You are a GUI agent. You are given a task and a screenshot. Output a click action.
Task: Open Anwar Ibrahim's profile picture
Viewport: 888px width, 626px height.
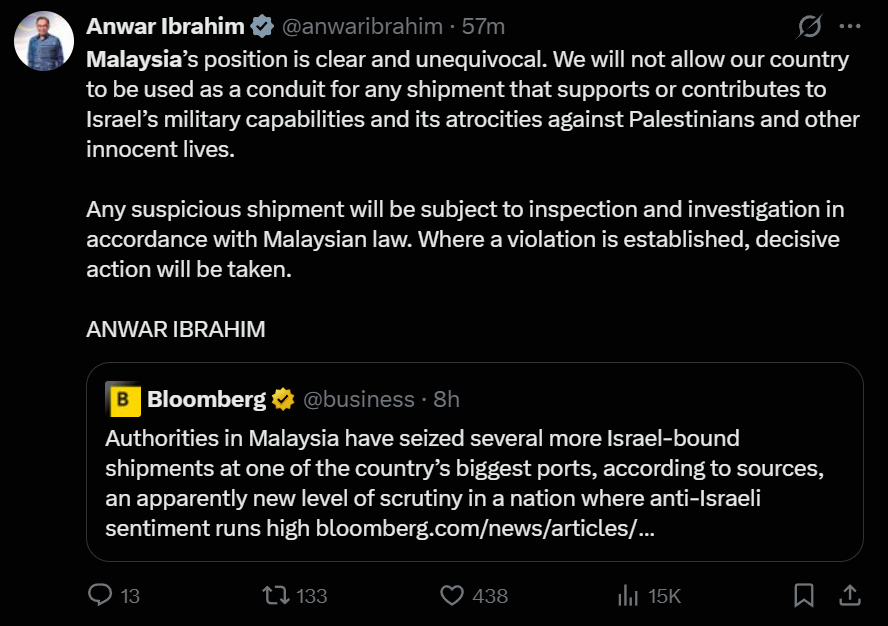point(44,41)
